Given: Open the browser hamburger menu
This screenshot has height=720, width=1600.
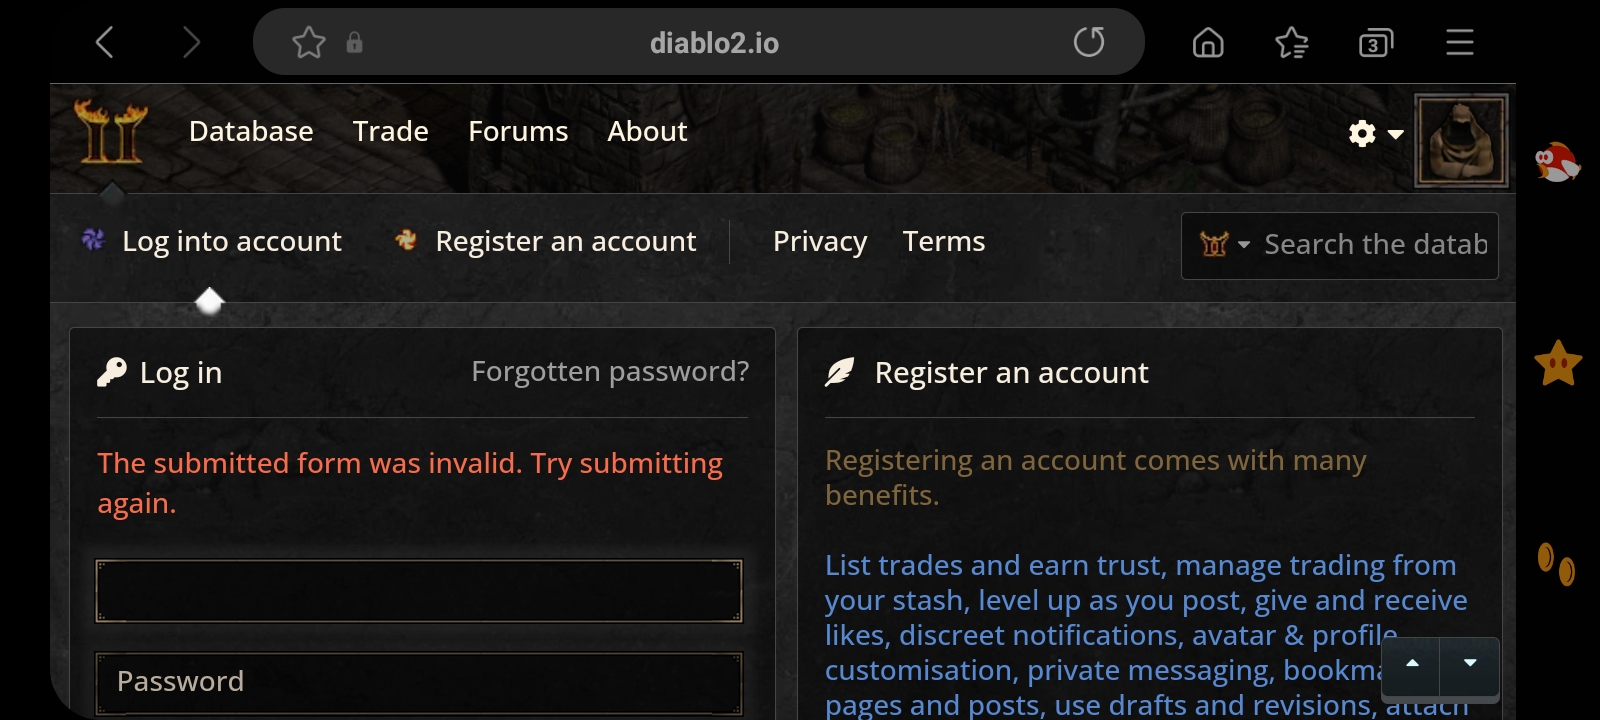Looking at the screenshot, I should click(x=1460, y=43).
